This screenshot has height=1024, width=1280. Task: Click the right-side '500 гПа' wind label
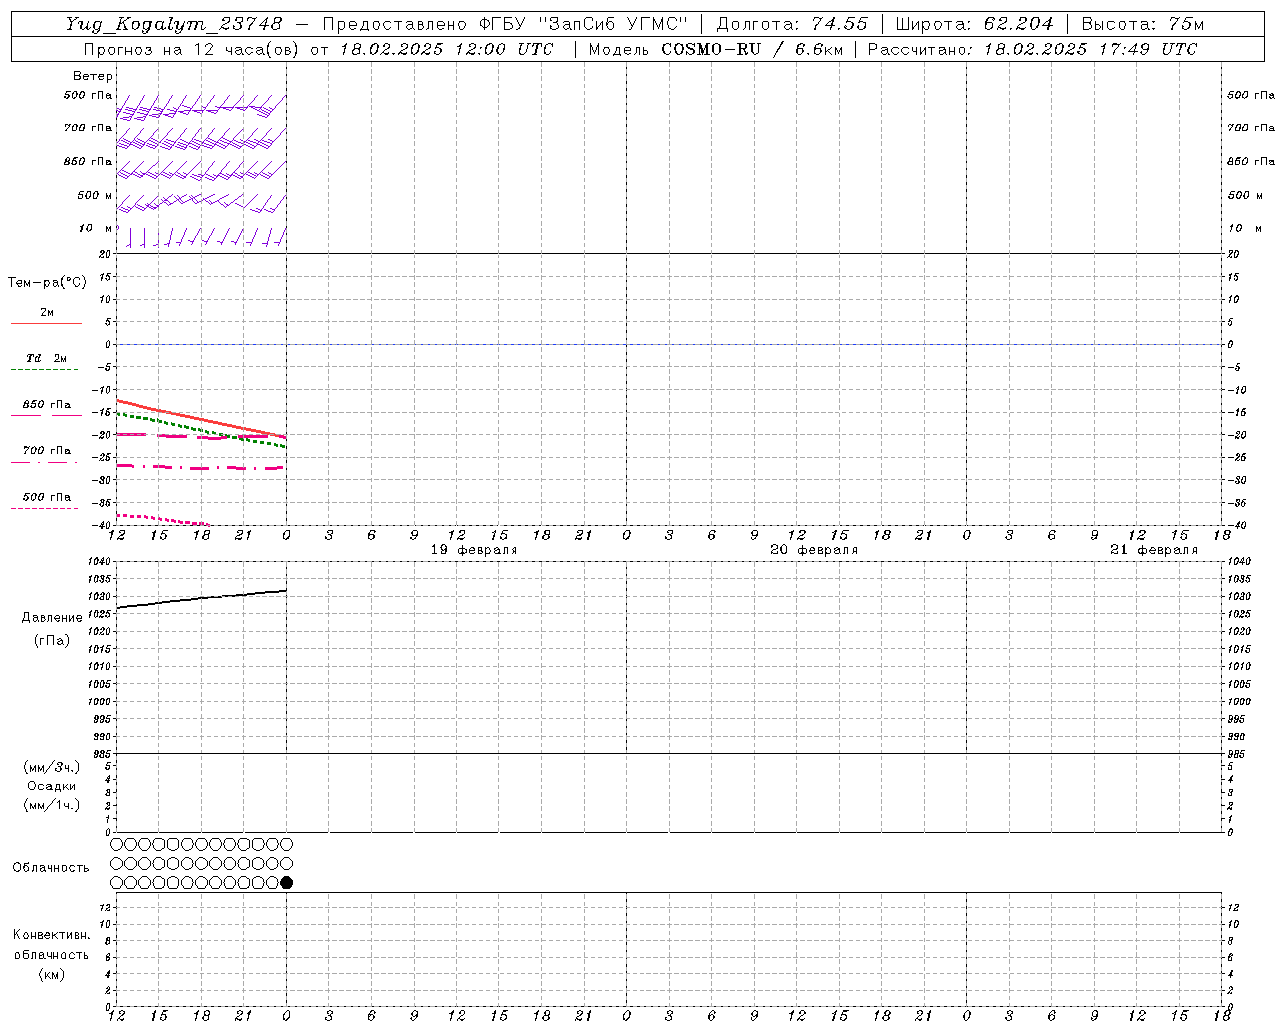click(x=1251, y=95)
